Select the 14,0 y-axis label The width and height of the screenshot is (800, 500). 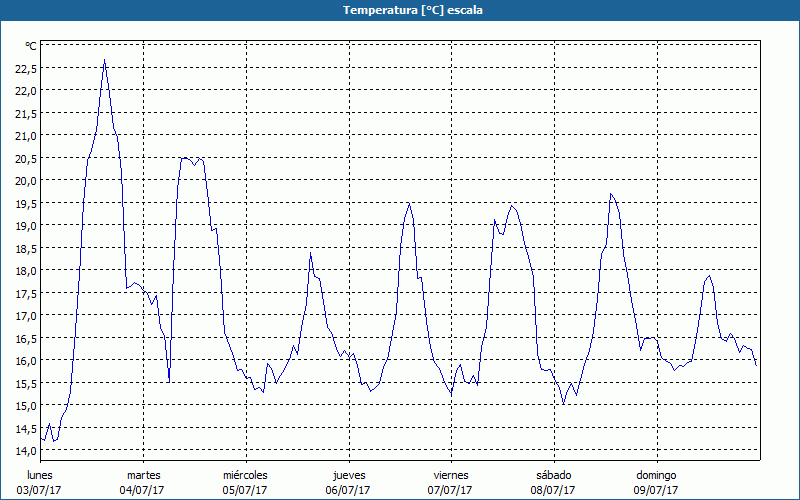pyautogui.click(x=25, y=451)
